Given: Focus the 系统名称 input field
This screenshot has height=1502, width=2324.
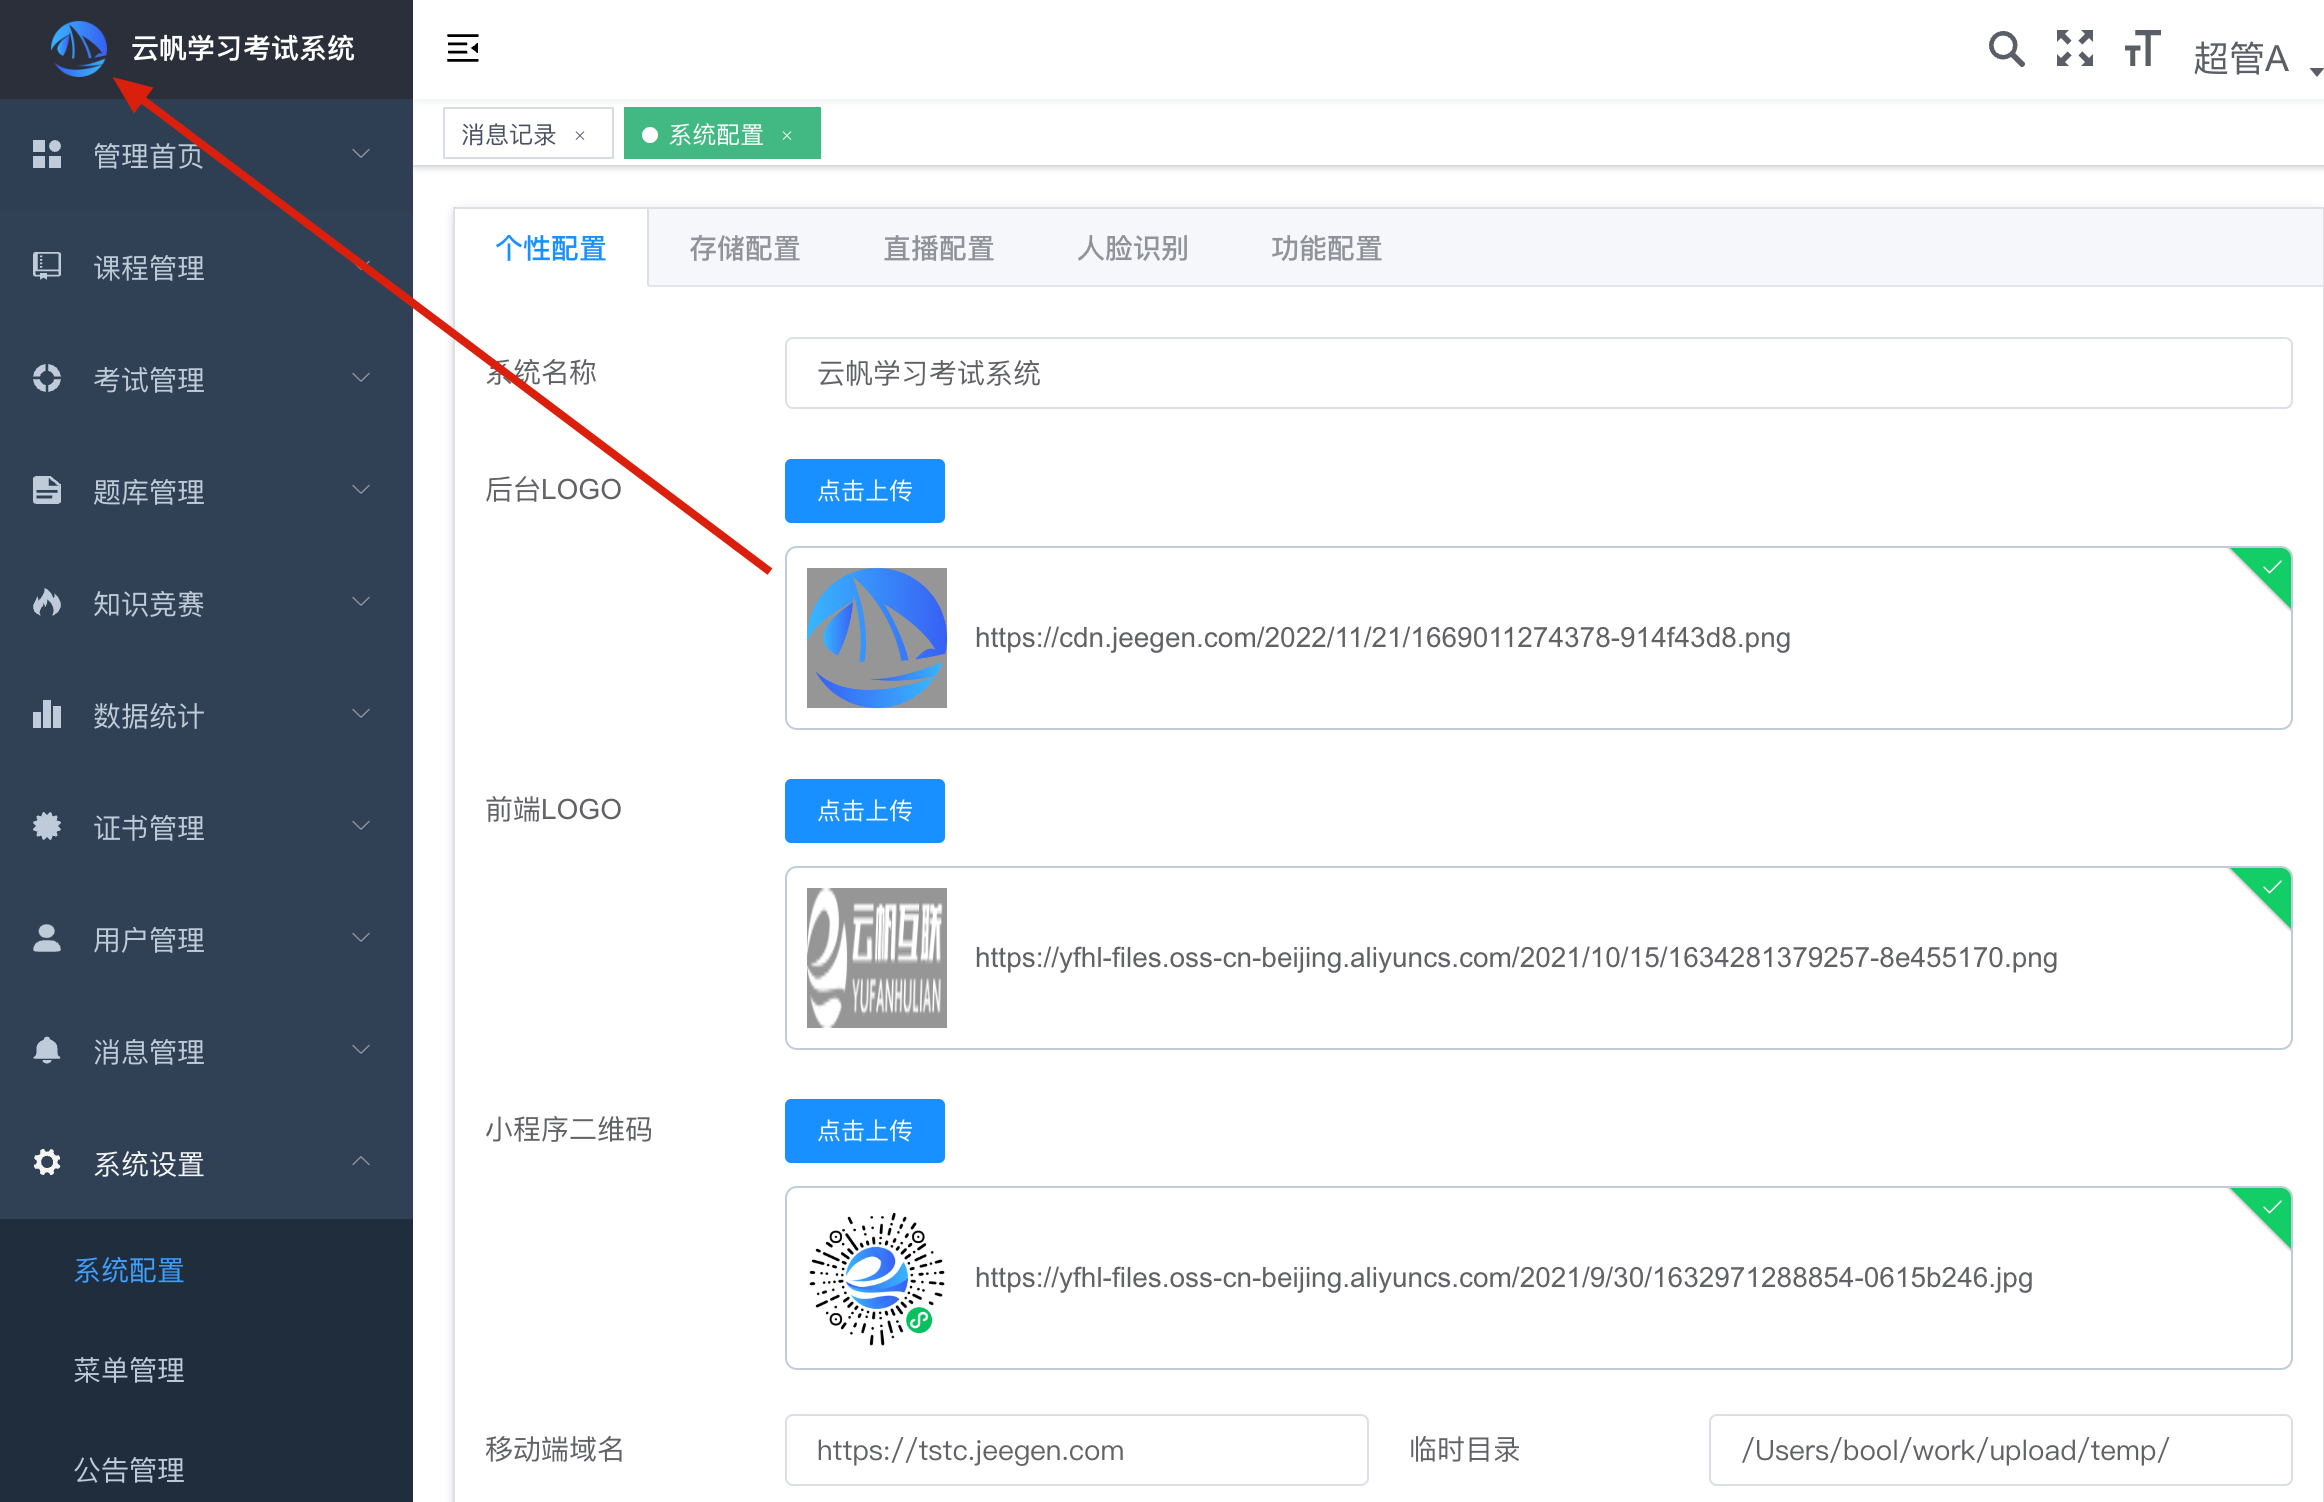Looking at the screenshot, I should (1538, 373).
